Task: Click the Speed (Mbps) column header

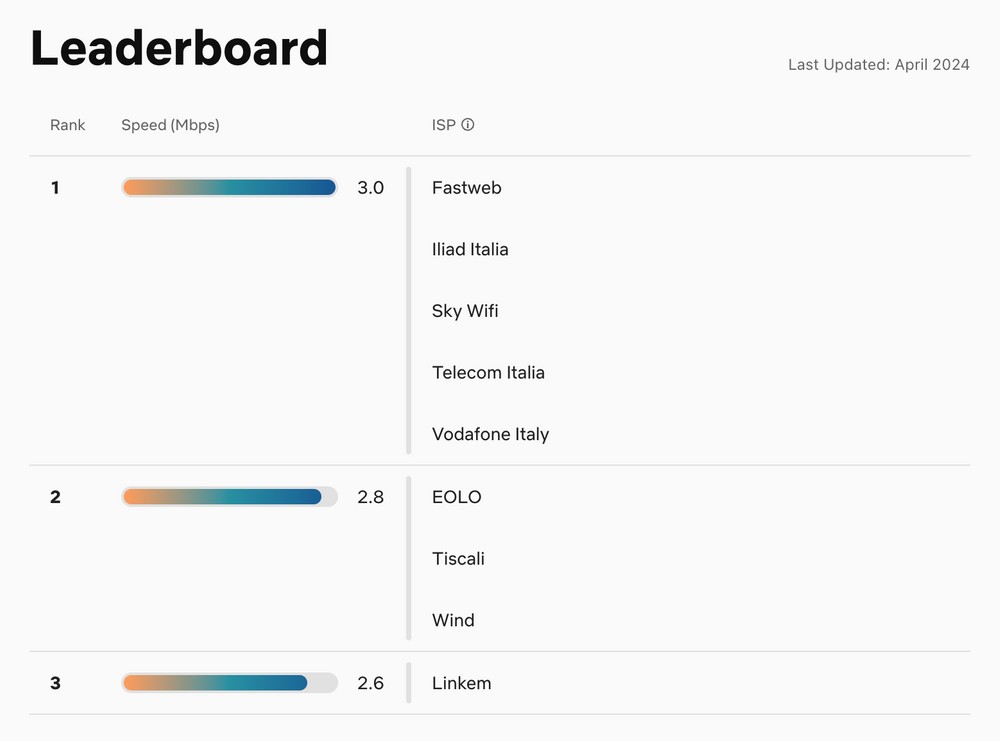Action: click(170, 125)
